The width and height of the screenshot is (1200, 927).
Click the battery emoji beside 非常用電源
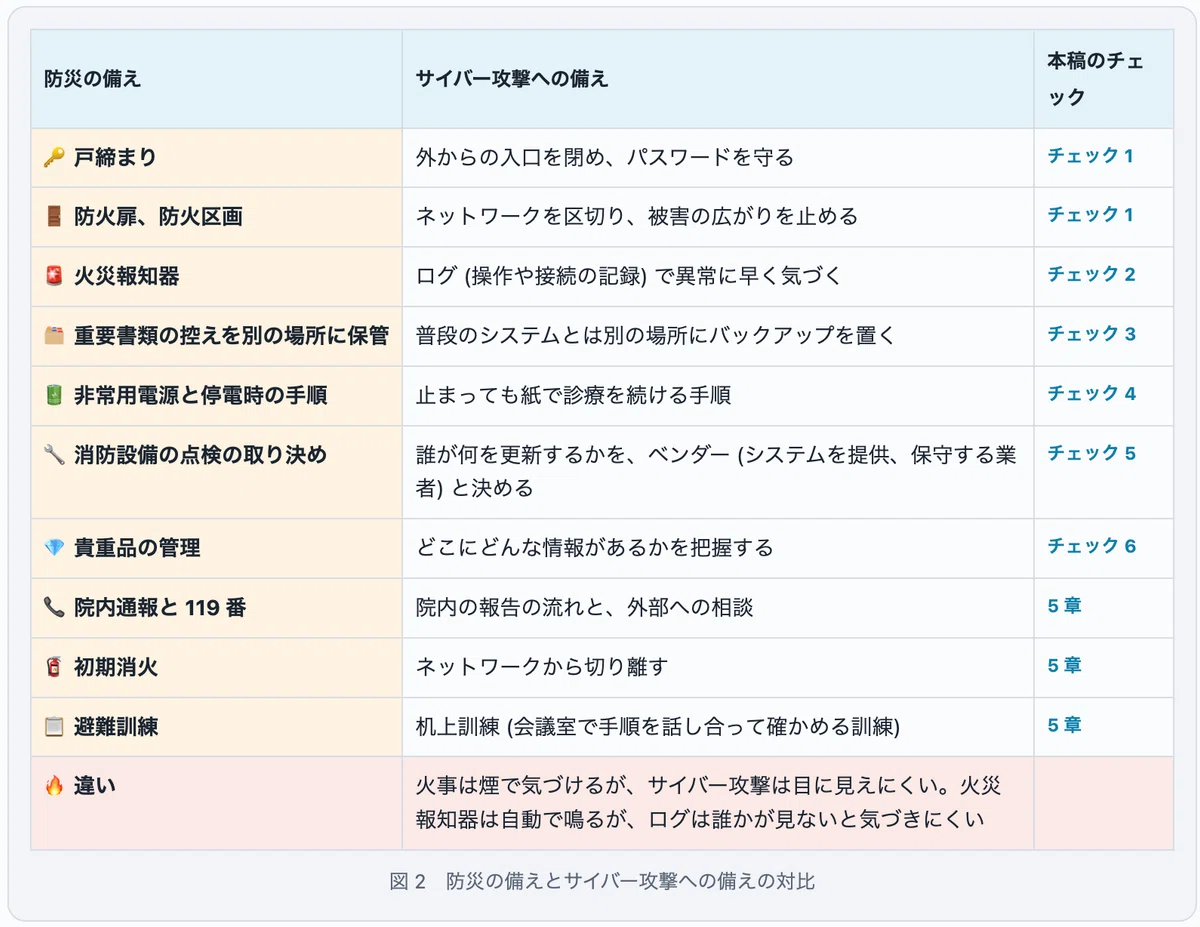tap(54, 395)
